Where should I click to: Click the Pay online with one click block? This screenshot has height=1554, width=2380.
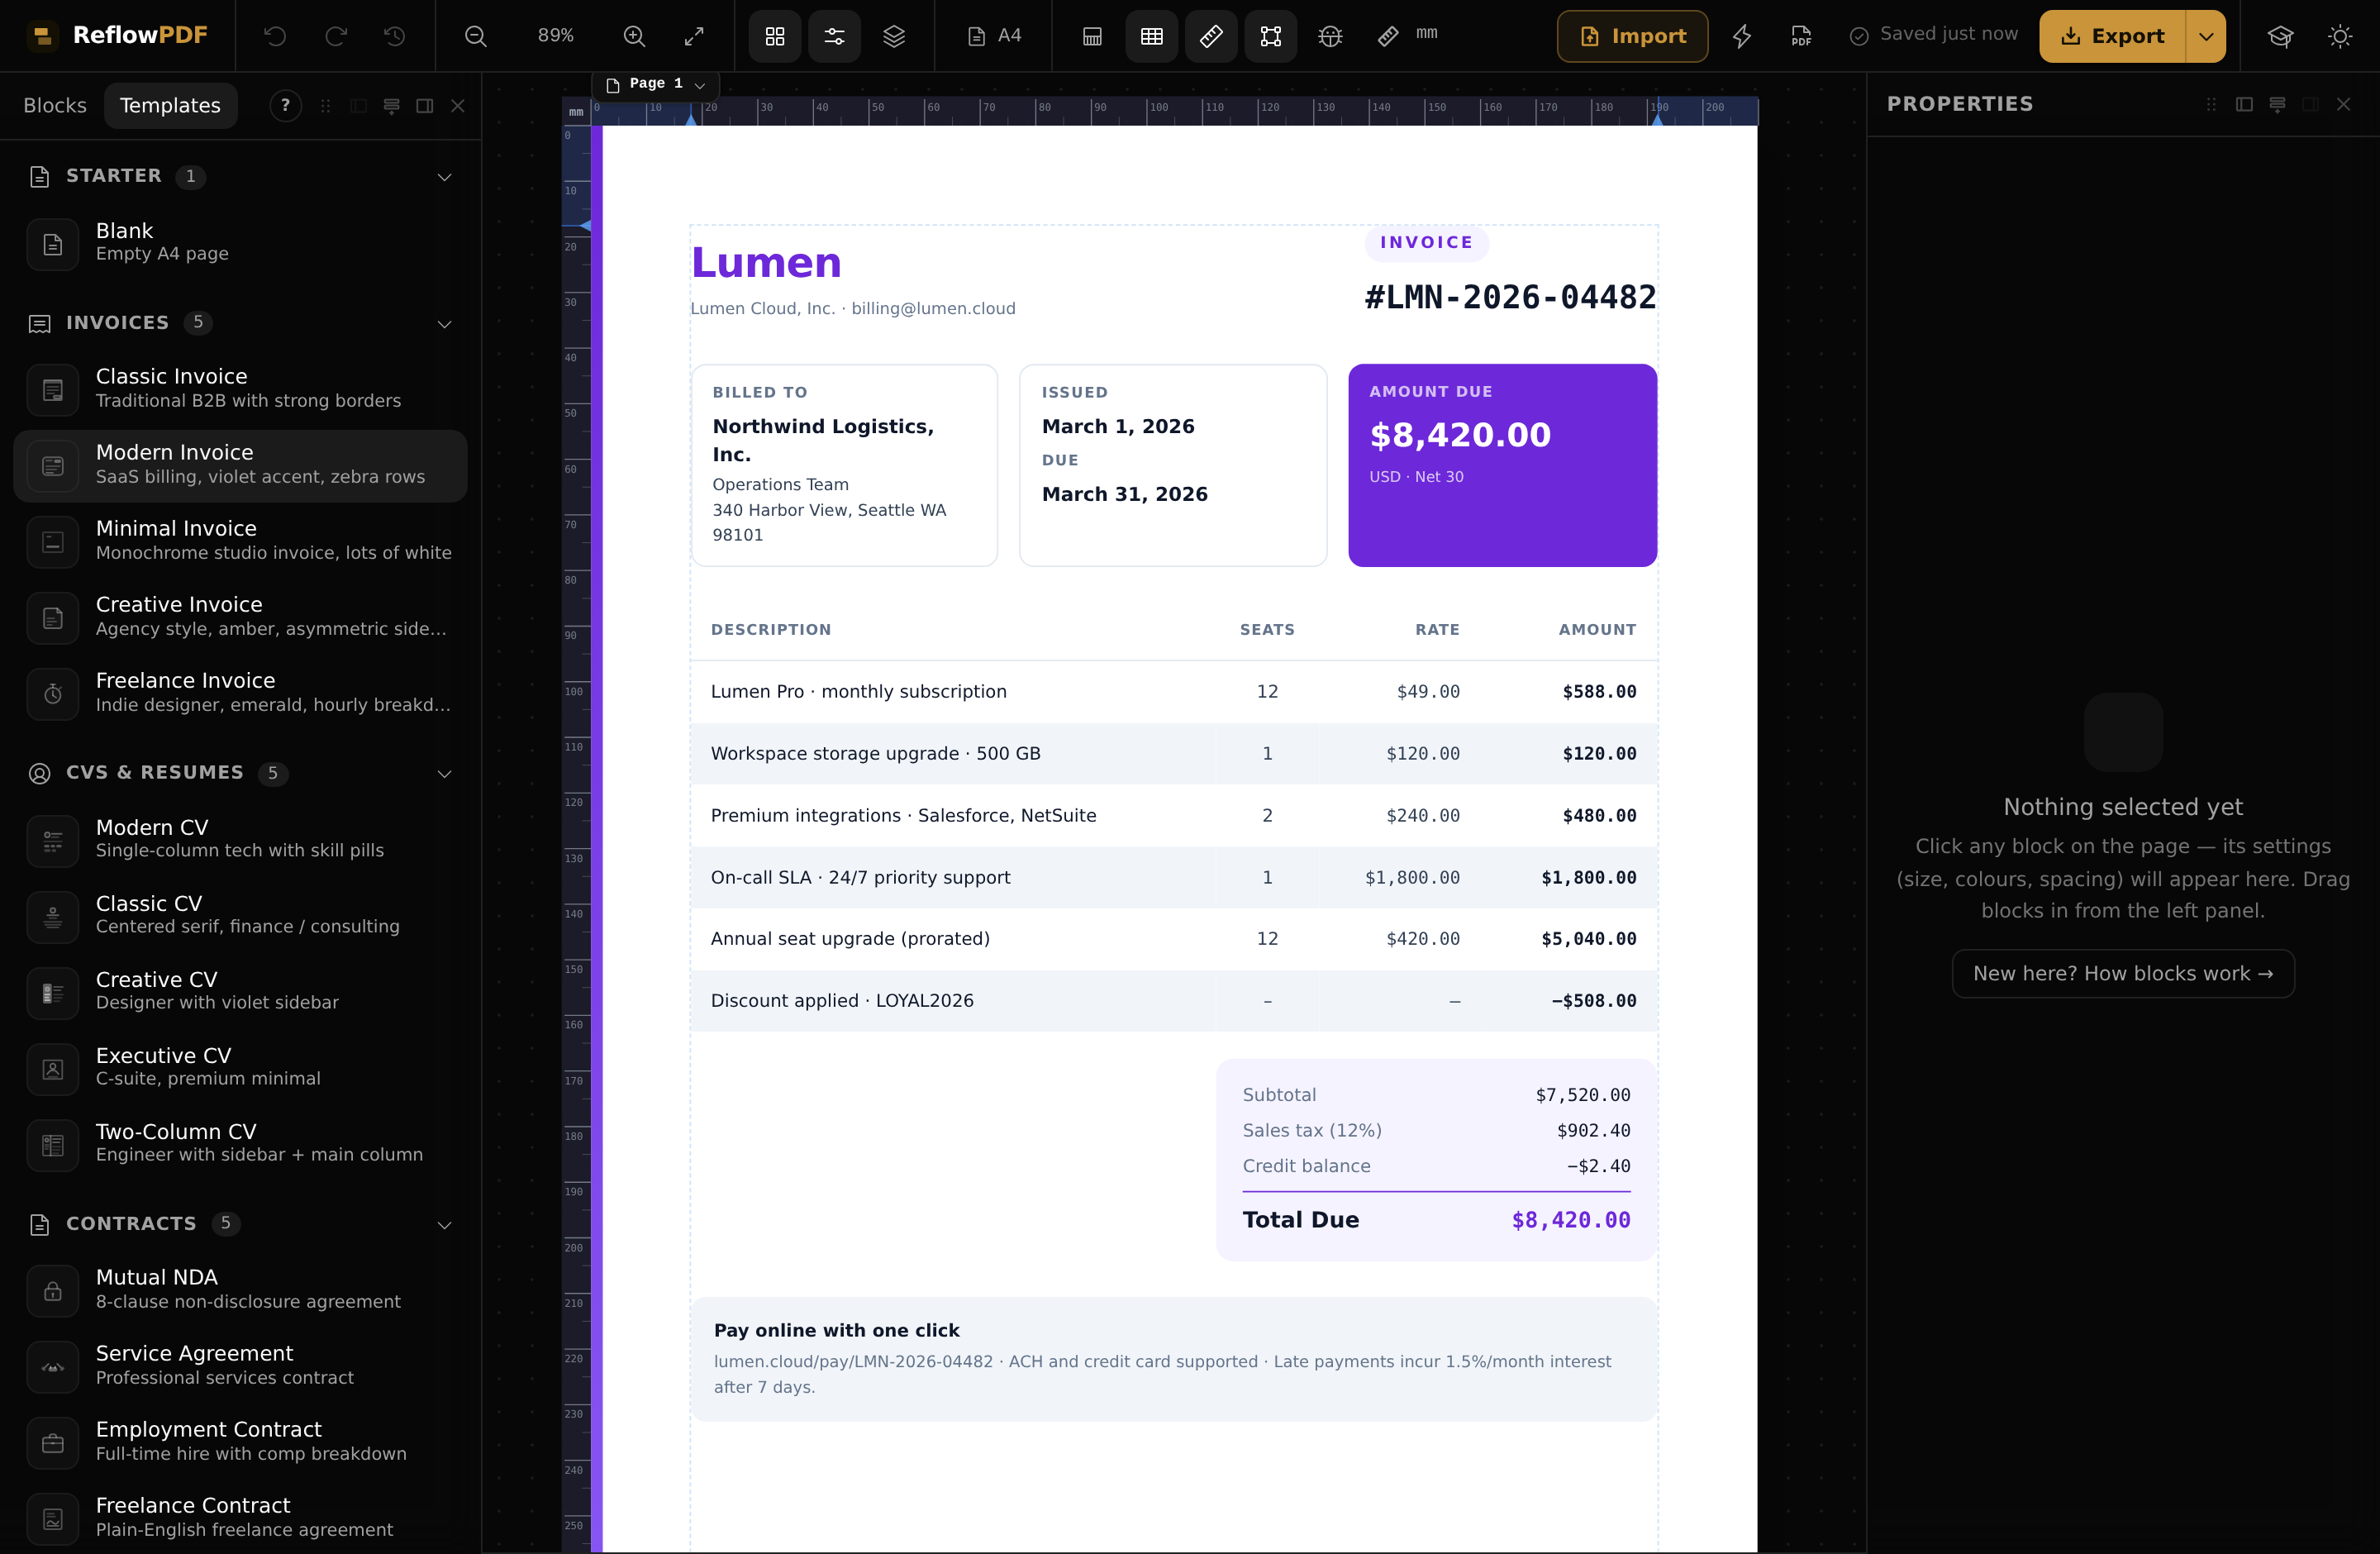coord(1173,1359)
